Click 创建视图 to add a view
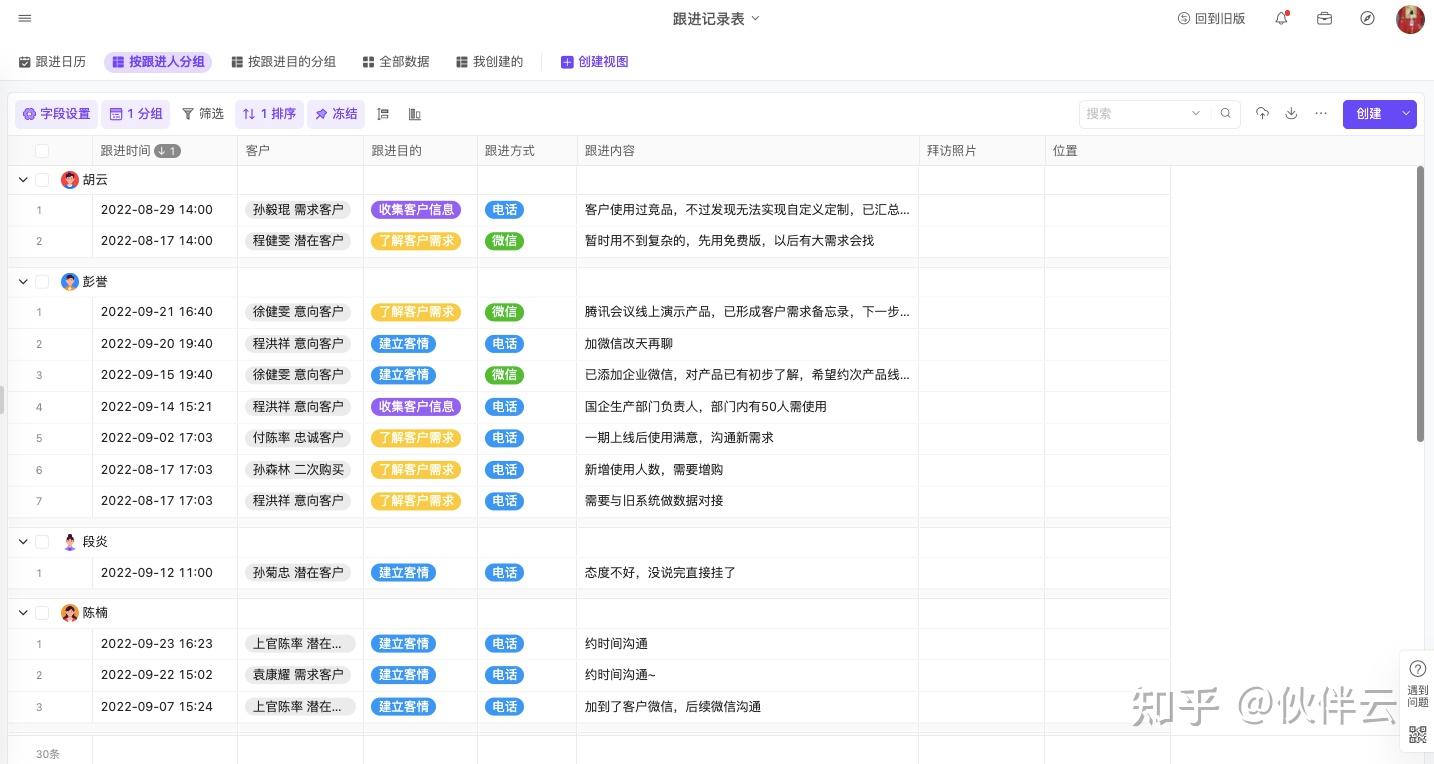The height and width of the screenshot is (764, 1434). (x=595, y=62)
